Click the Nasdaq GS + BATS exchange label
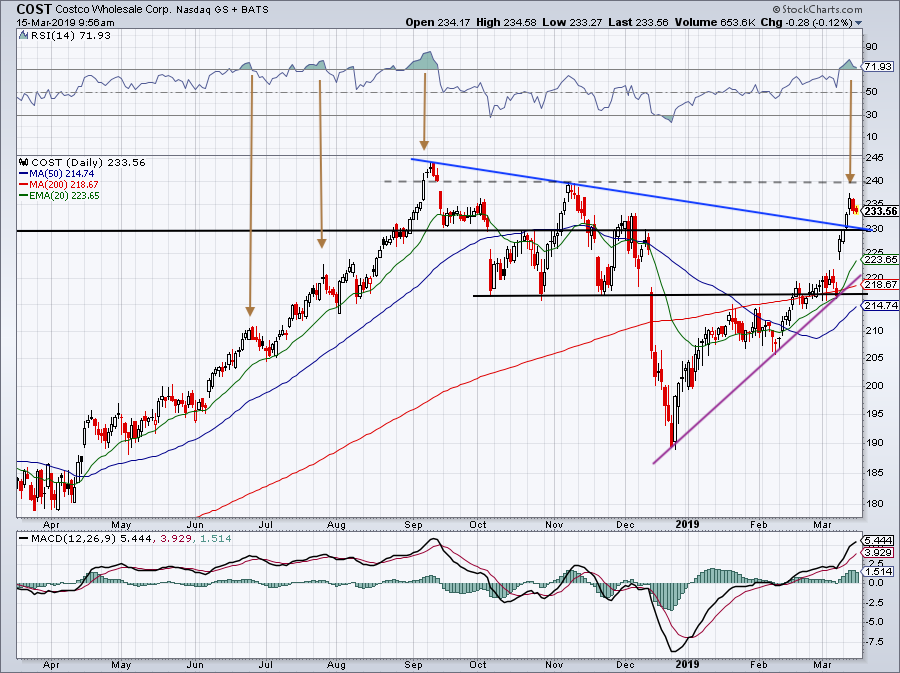Screen dimensions: 900x673 pos(222,10)
